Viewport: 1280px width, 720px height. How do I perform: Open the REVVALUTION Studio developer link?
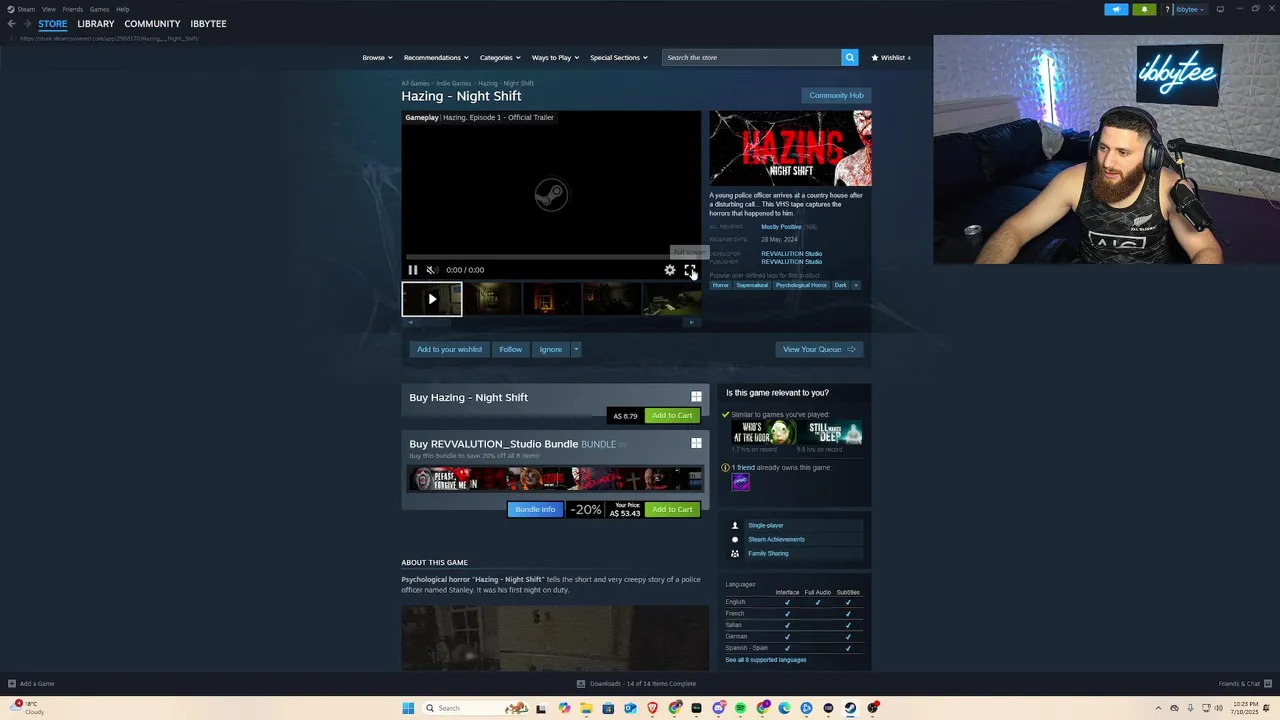(791, 254)
